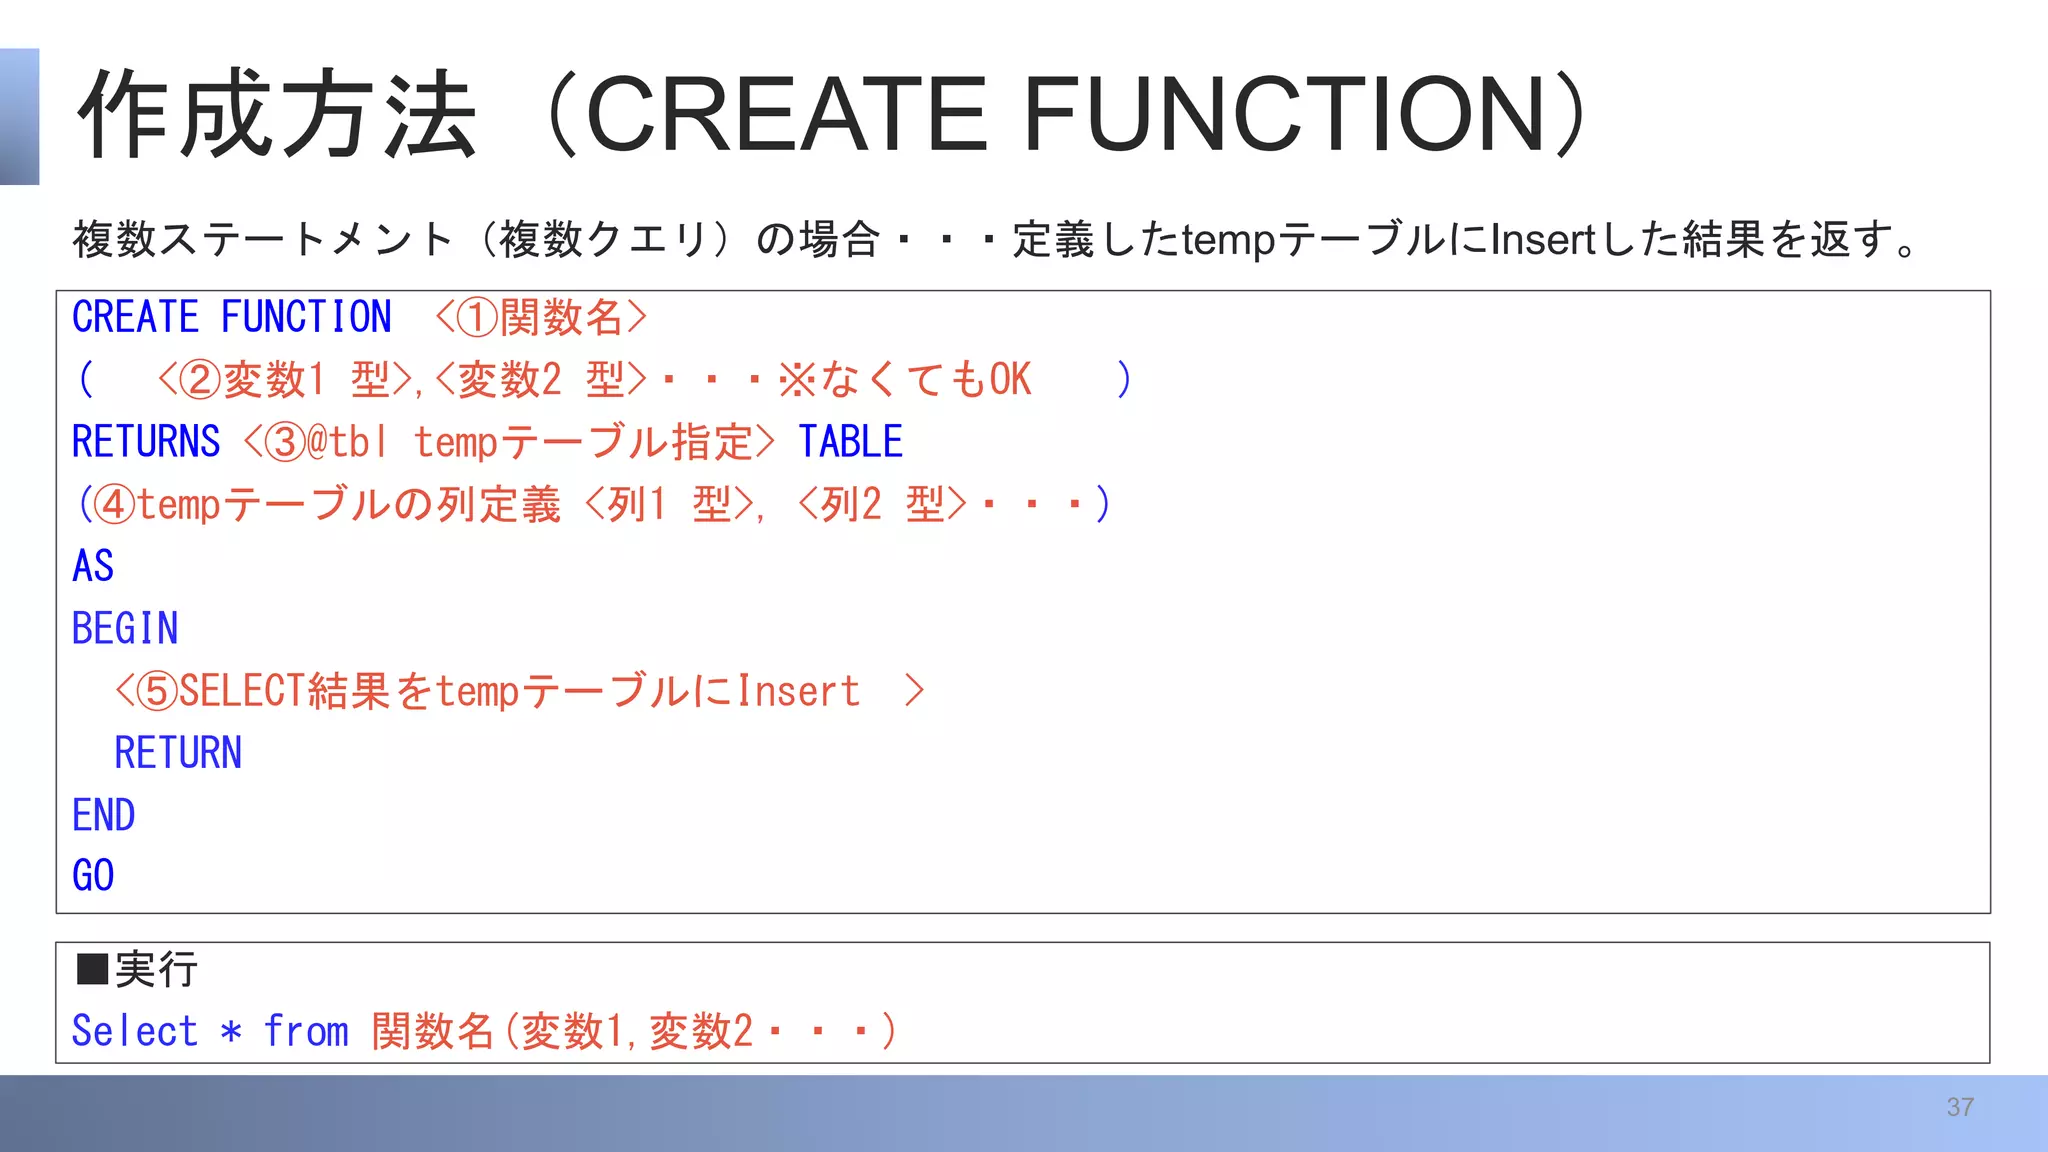
Task: Select the AS keyword
Action: (x=93, y=566)
